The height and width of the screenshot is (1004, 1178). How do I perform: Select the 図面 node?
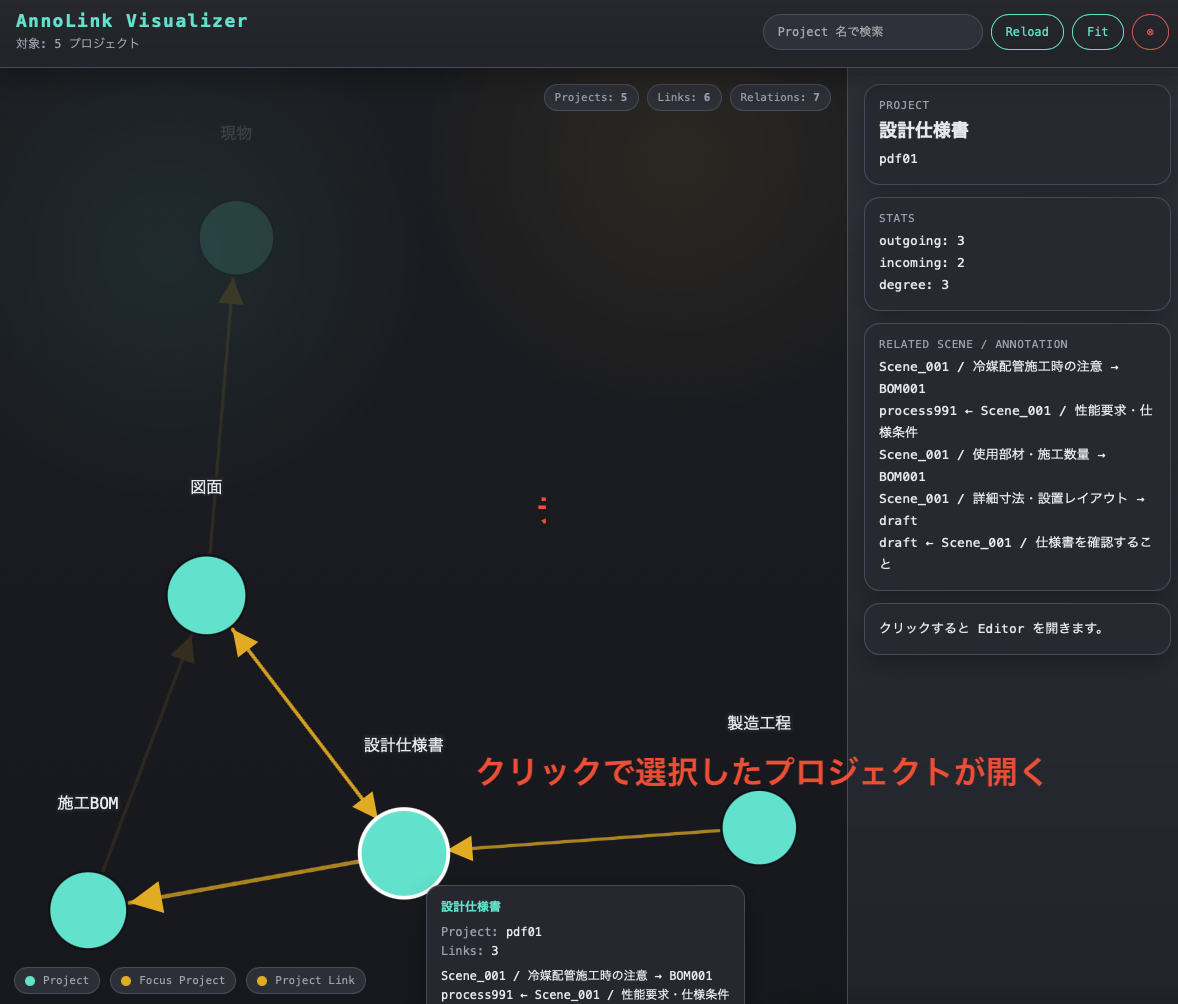pyautogui.click(x=206, y=595)
